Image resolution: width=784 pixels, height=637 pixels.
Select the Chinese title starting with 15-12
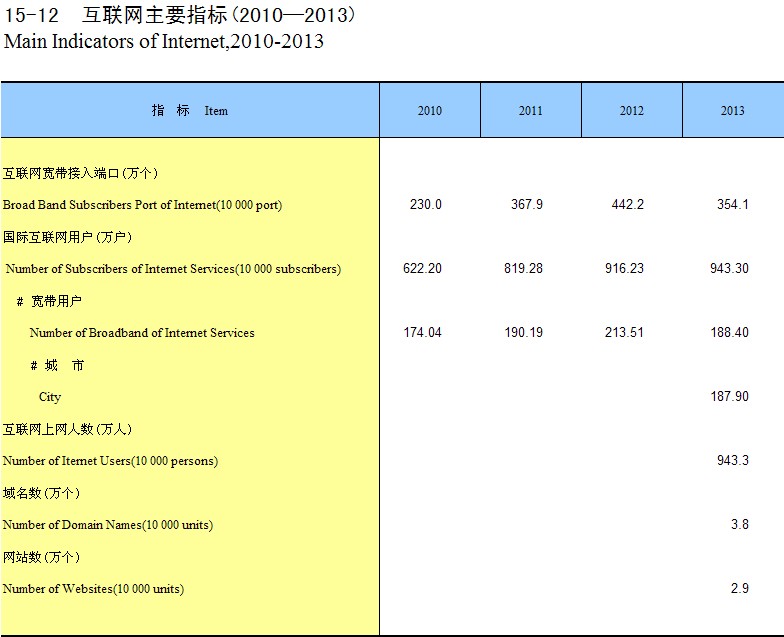180,16
